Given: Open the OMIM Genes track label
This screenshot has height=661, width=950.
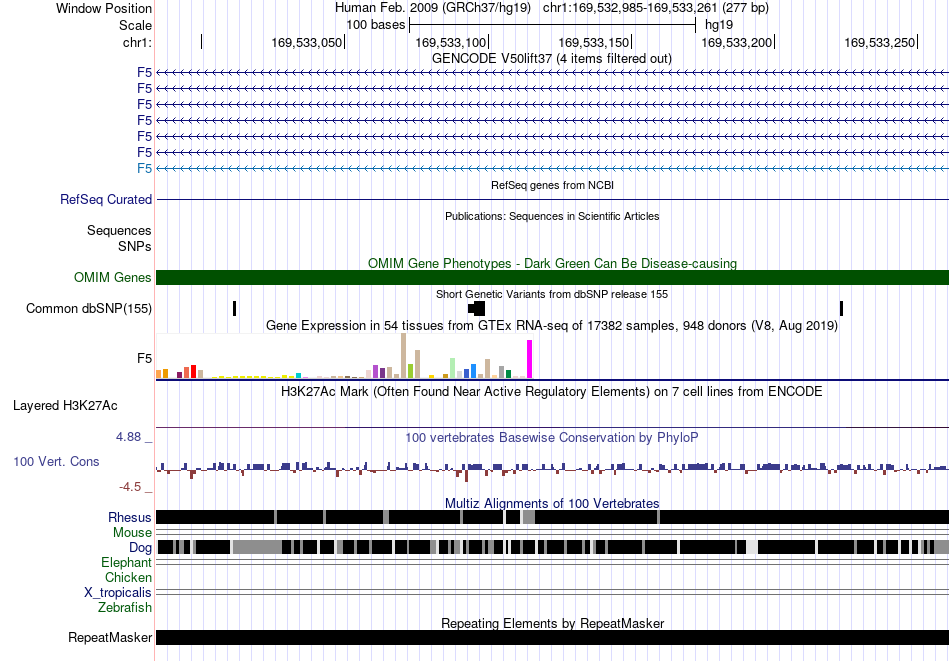Looking at the screenshot, I should [x=113, y=277].
